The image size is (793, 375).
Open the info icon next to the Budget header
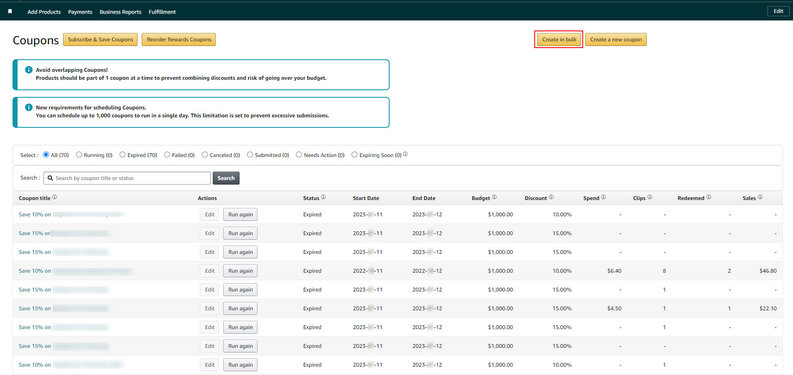(494, 198)
